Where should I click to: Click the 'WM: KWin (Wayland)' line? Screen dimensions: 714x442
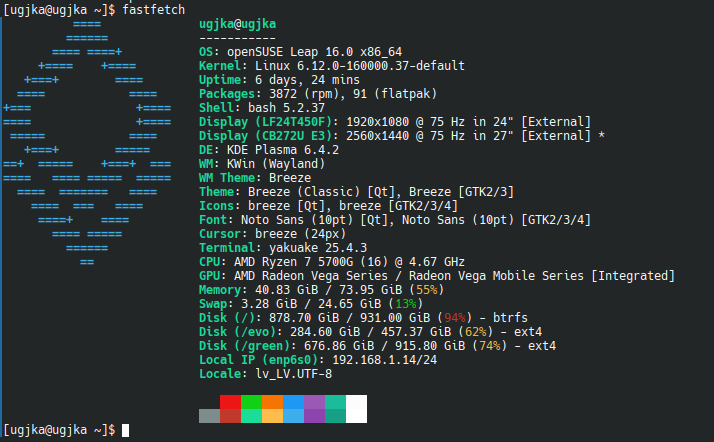tap(262, 164)
